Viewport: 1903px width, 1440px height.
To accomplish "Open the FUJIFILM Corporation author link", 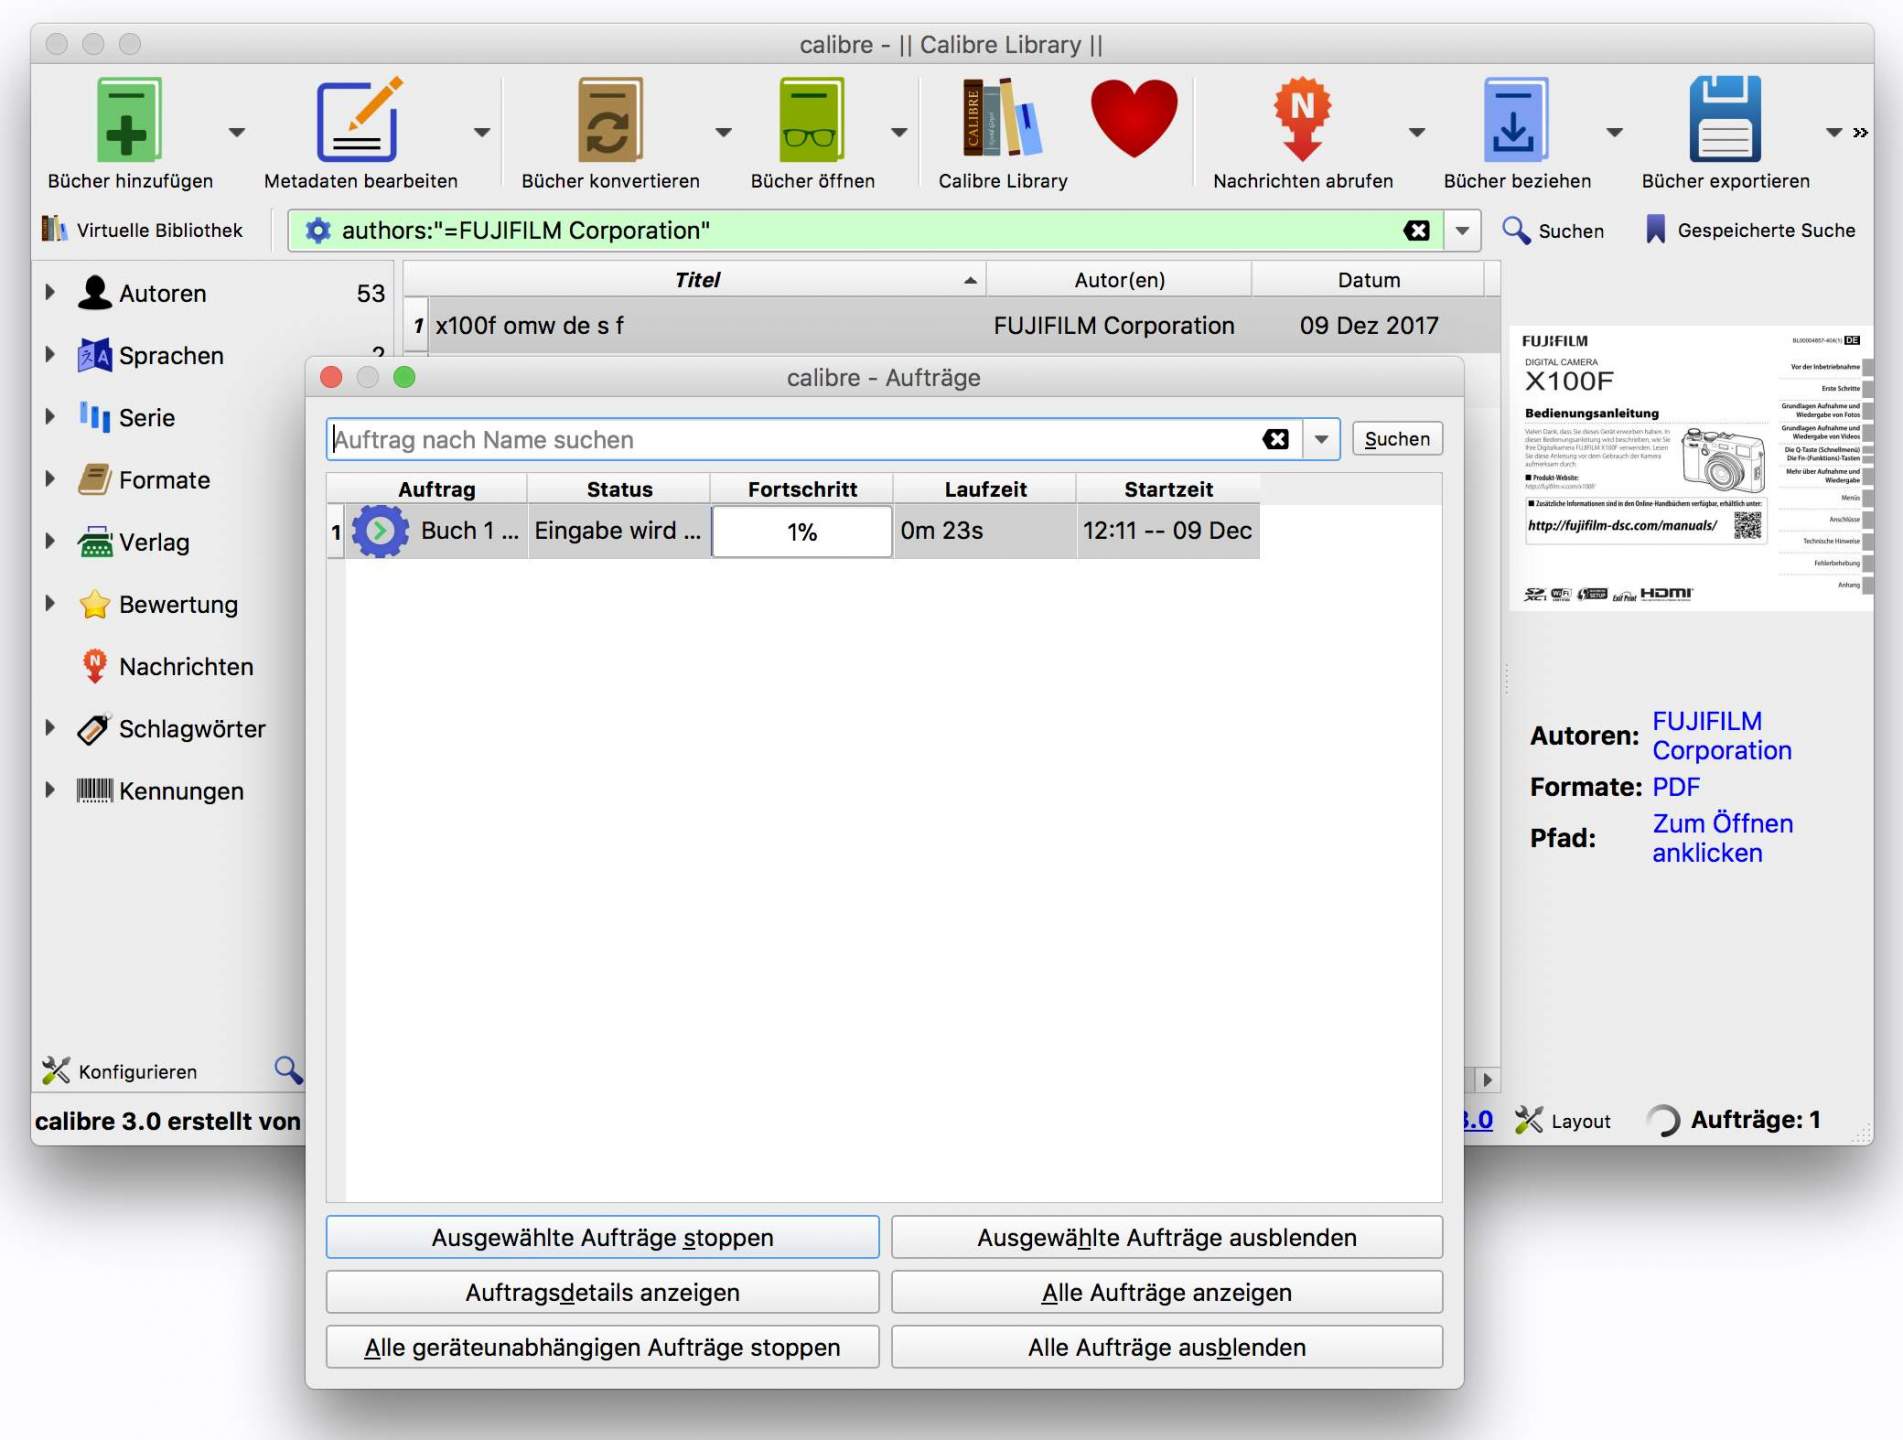I will (1721, 736).
